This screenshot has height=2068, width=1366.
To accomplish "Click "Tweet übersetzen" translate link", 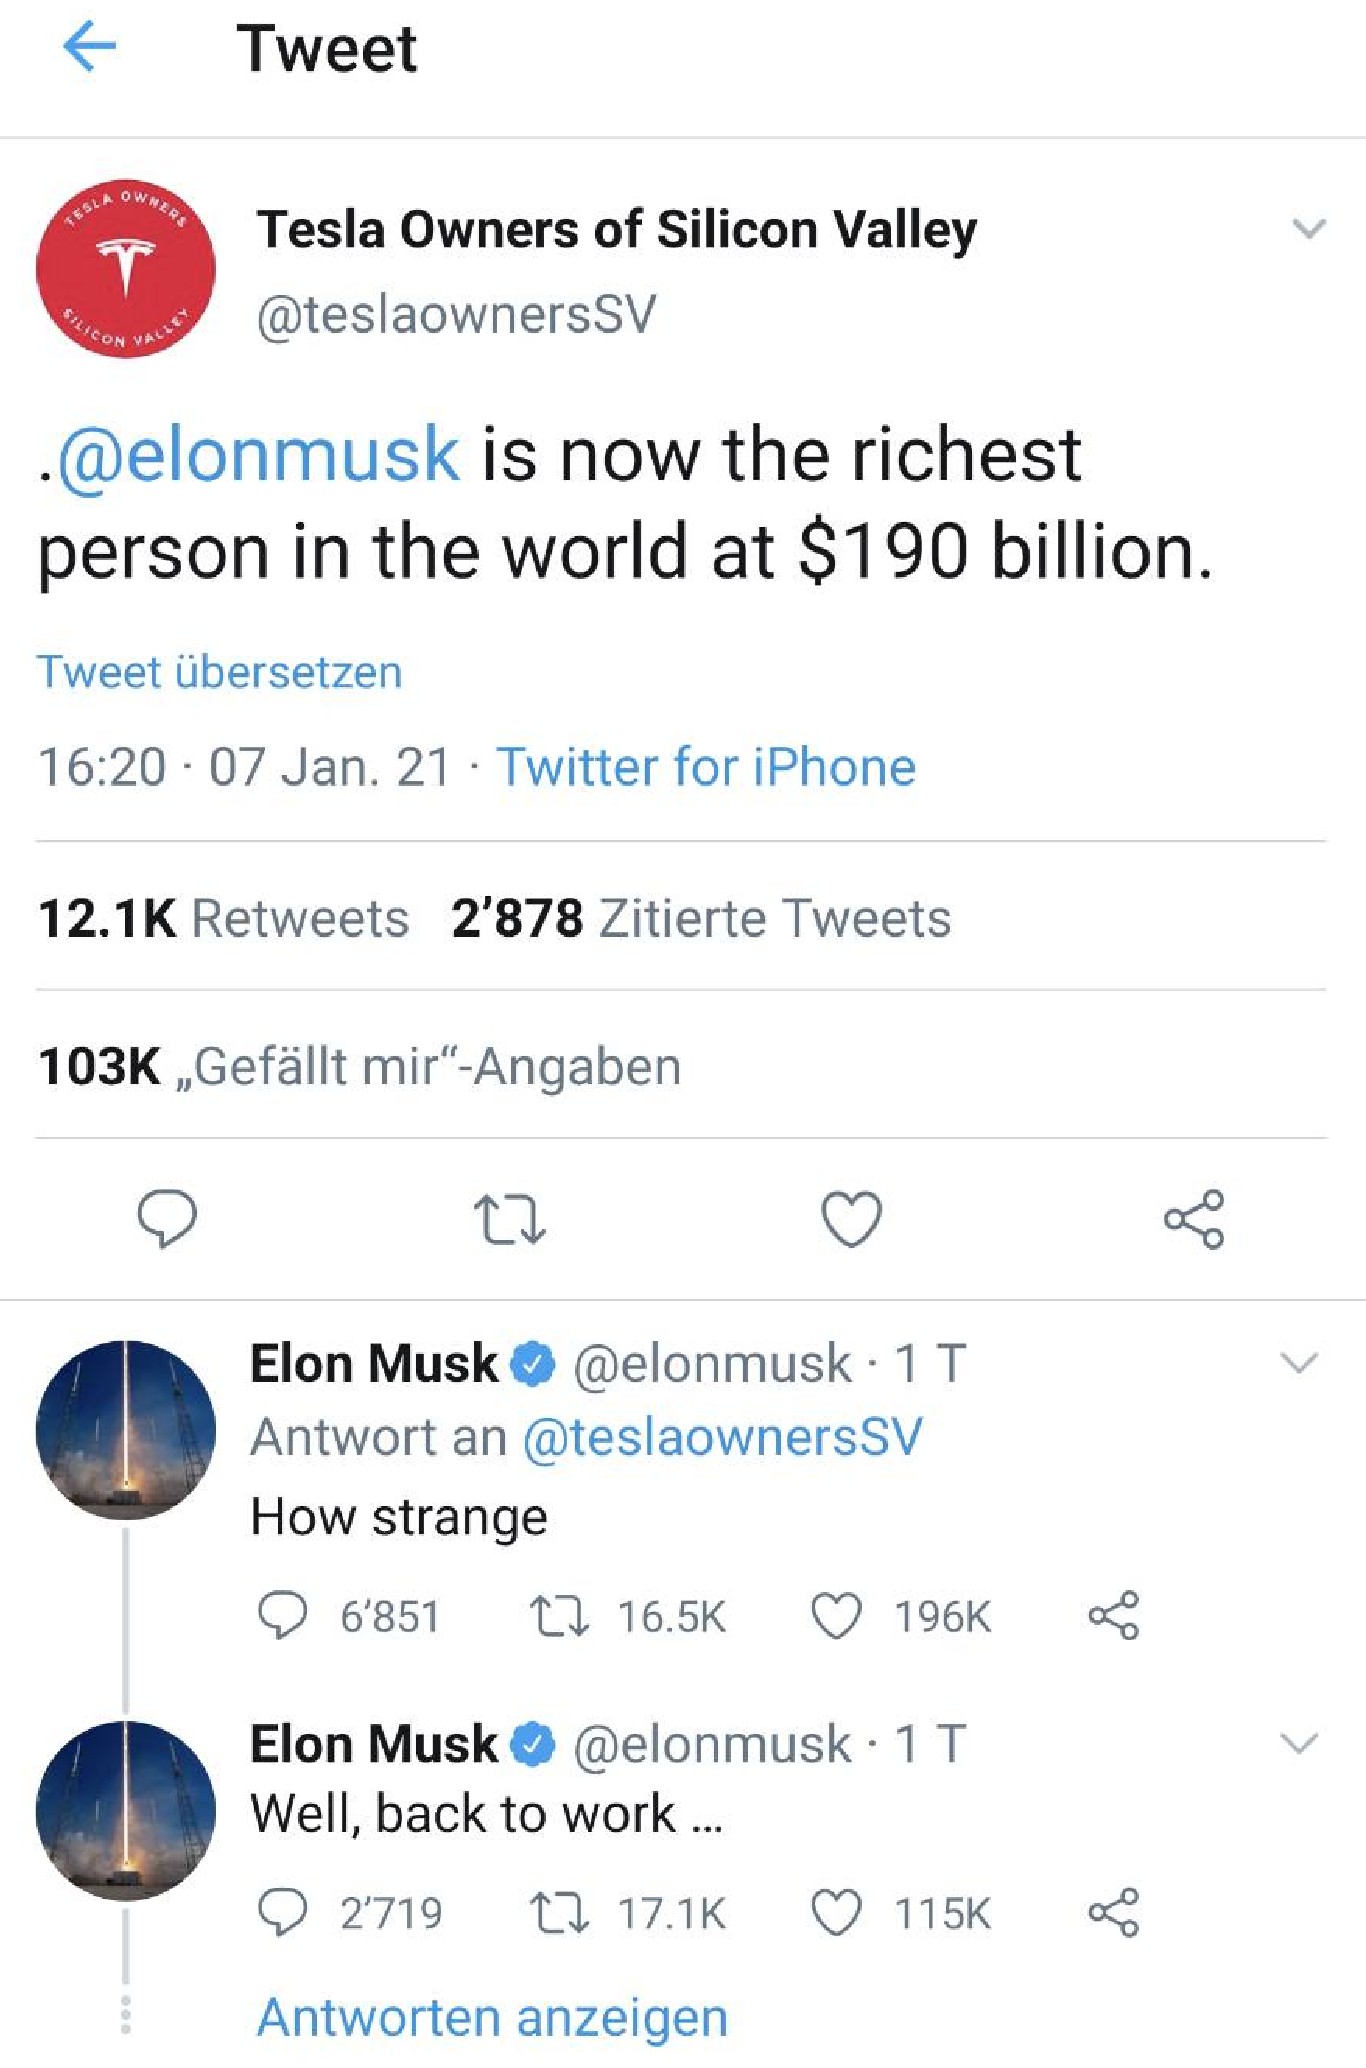I will click(220, 672).
